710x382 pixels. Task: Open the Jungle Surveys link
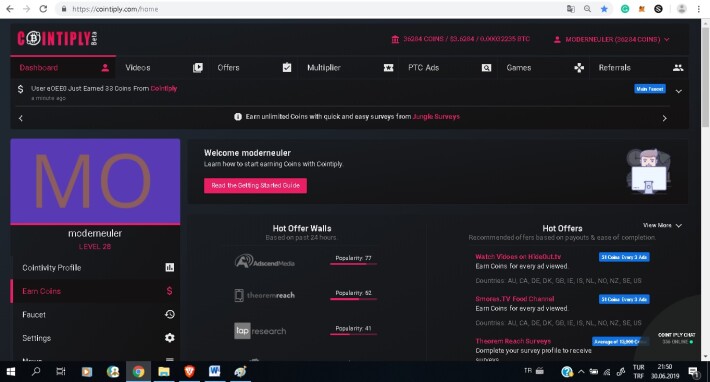(x=436, y=116)
